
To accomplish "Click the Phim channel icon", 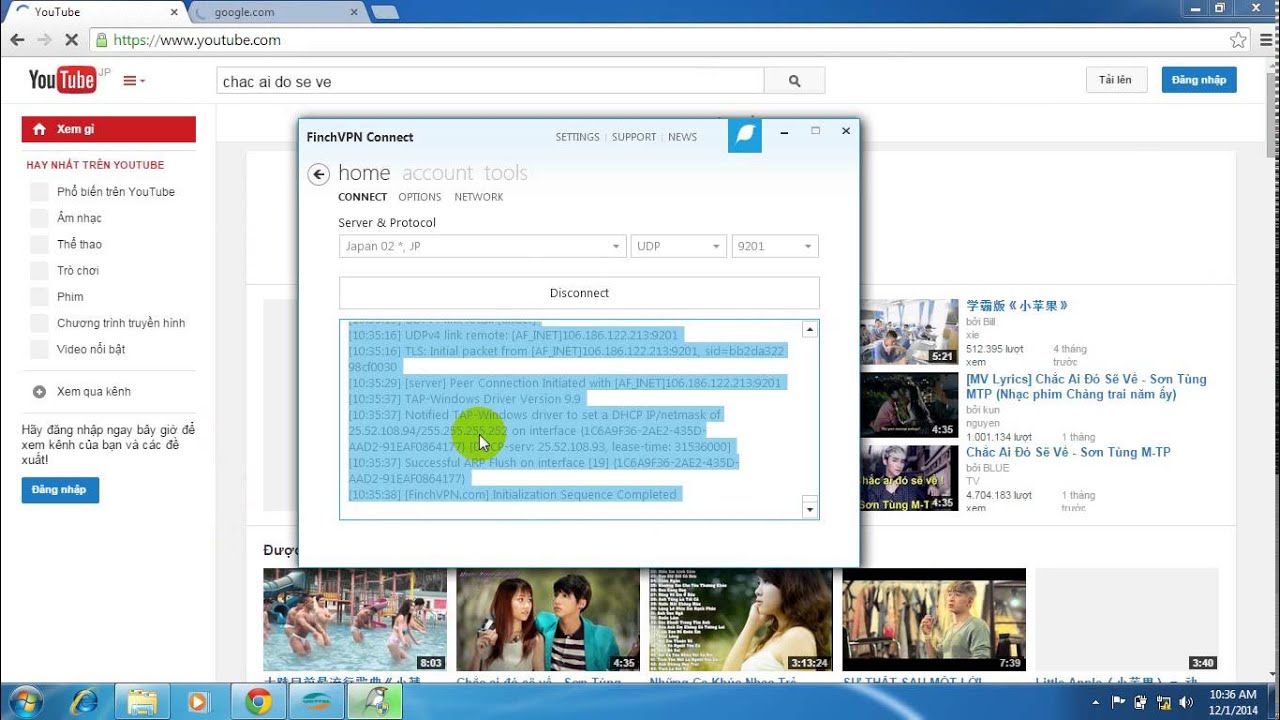I will pos(39,297).
